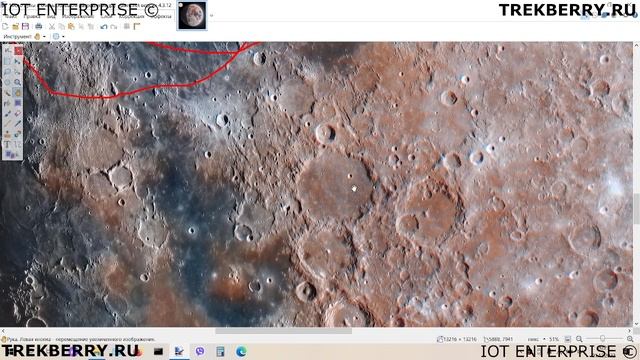Crop to selection with the toolbar icon
This screenshot has height=360, width=640.
(x=81, y=27)
